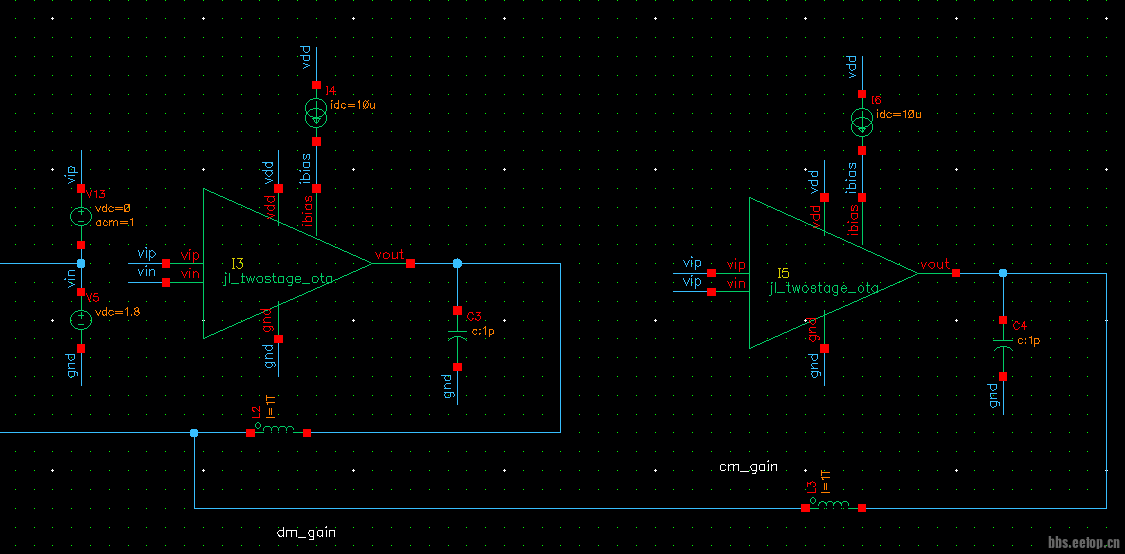Viewport: 1125px width, 554px height.
Task: Click vdd wire label above I6
Action: 852,68
